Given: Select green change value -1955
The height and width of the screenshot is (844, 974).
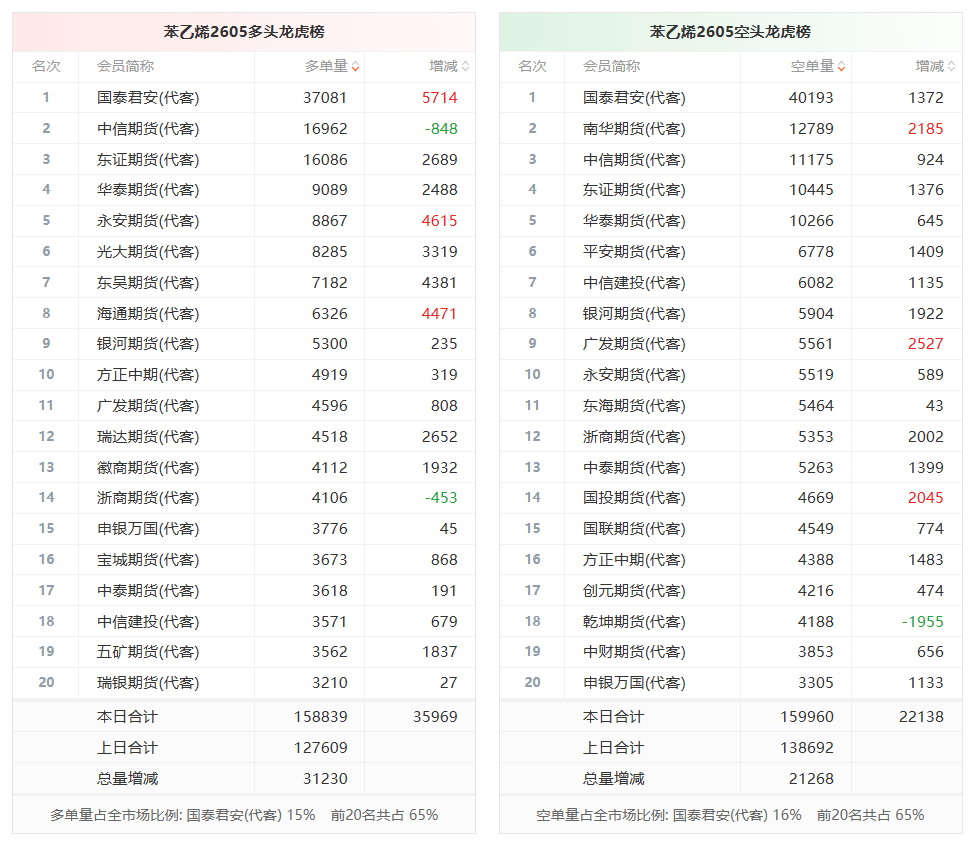Looking at the screenshot, I should point(922,622).
